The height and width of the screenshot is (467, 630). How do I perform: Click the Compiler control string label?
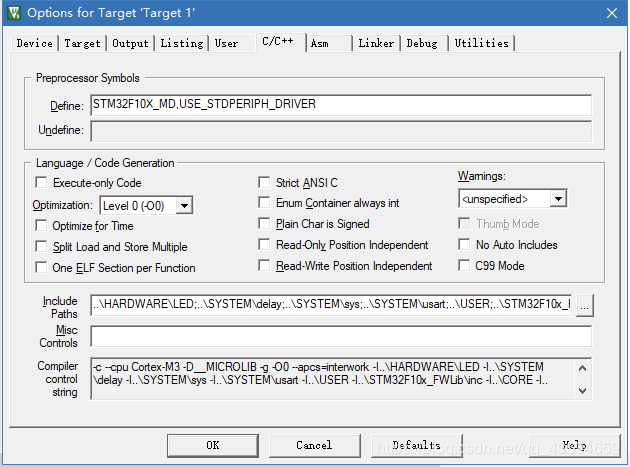click(57, 379)
